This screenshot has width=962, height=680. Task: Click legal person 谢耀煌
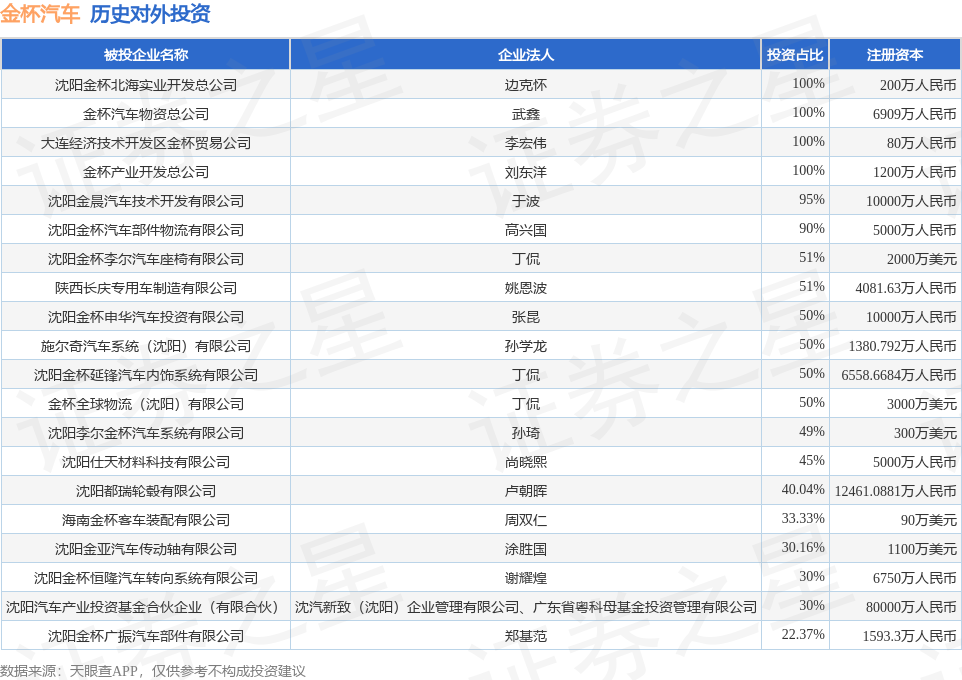pyautogui.click(x=526, y=578)
